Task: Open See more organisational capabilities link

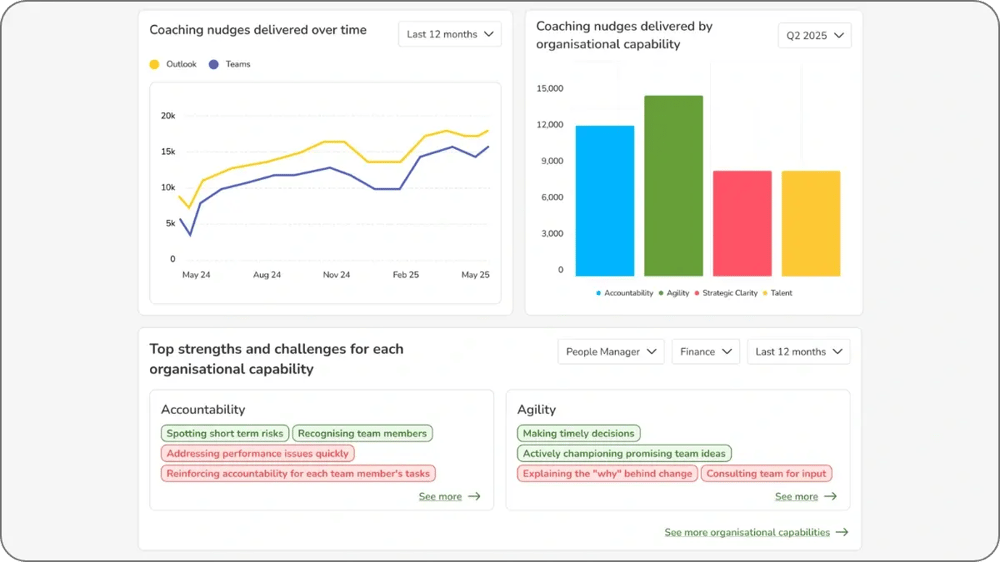Action: point(756,532)
